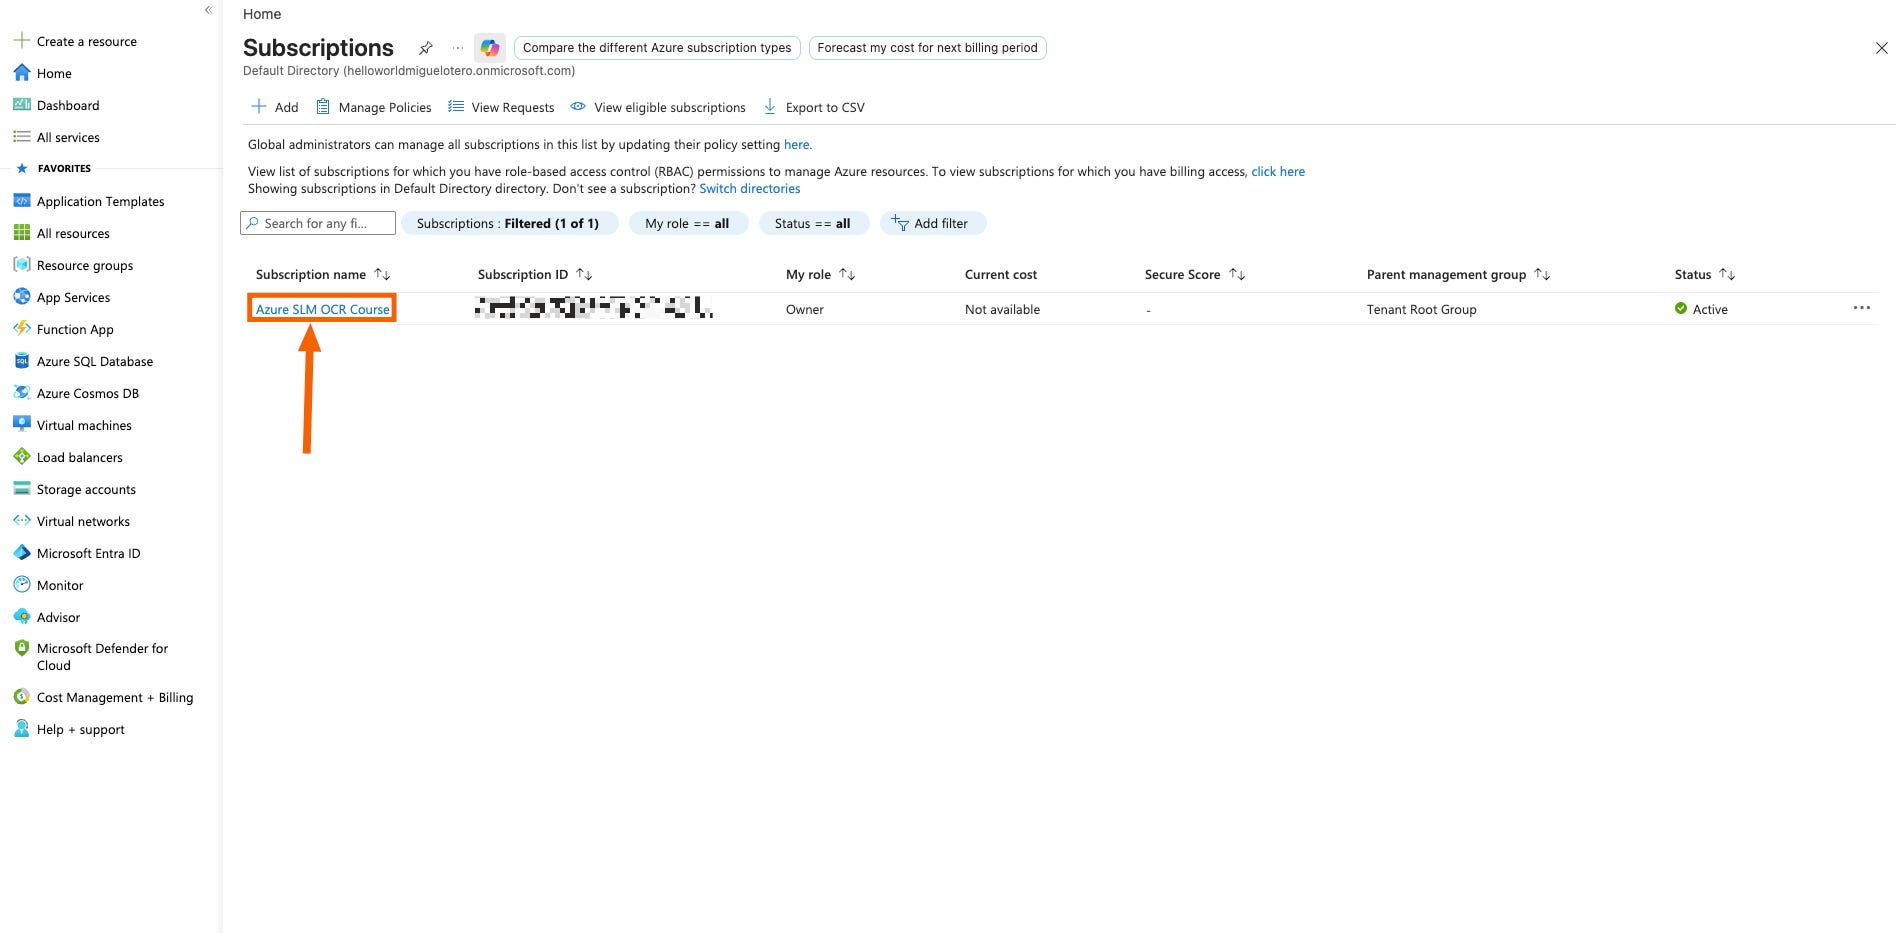
Task: Open the Status == all filter
Action: [x=813, y=223]
